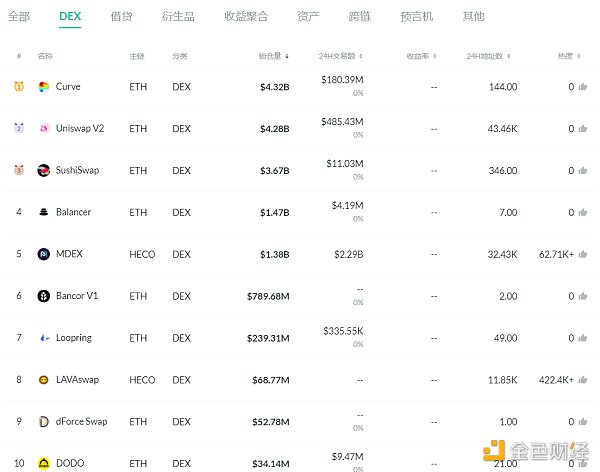Open the 衍生品 tab
This screenshot has width=600, height=472.
[x=178, y=16]
